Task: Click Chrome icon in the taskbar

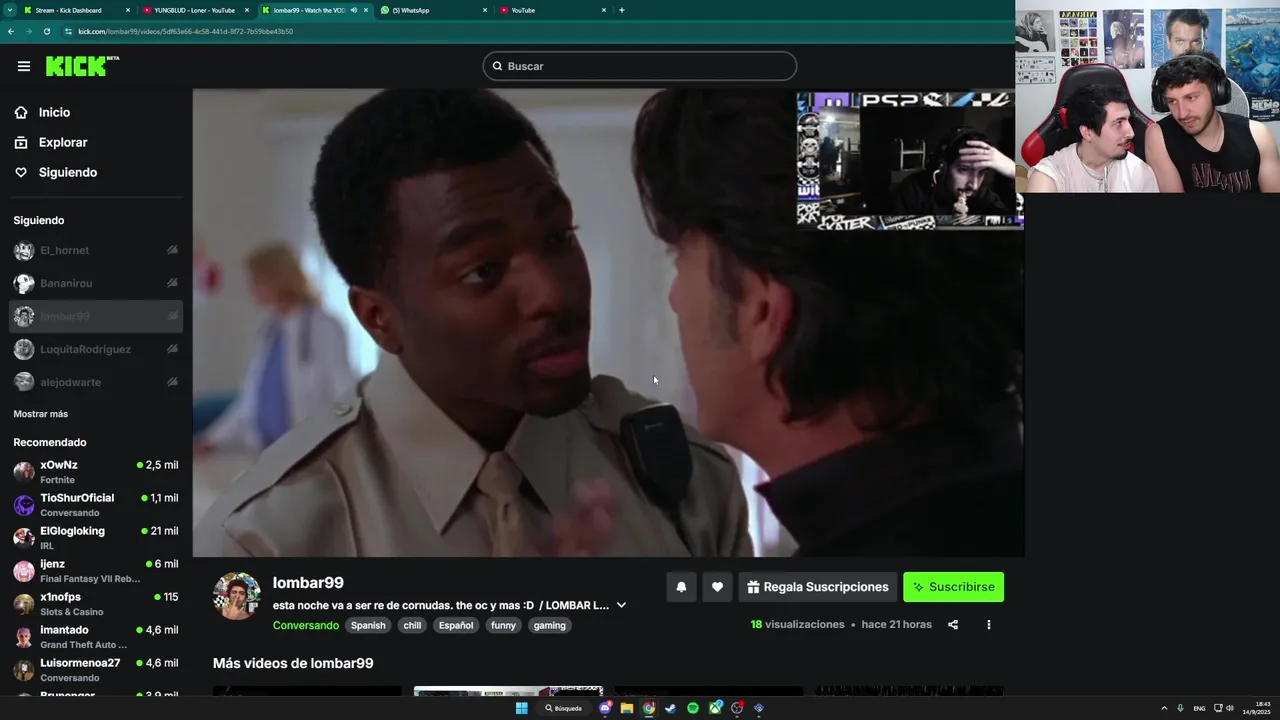Action: coord(649,708)
